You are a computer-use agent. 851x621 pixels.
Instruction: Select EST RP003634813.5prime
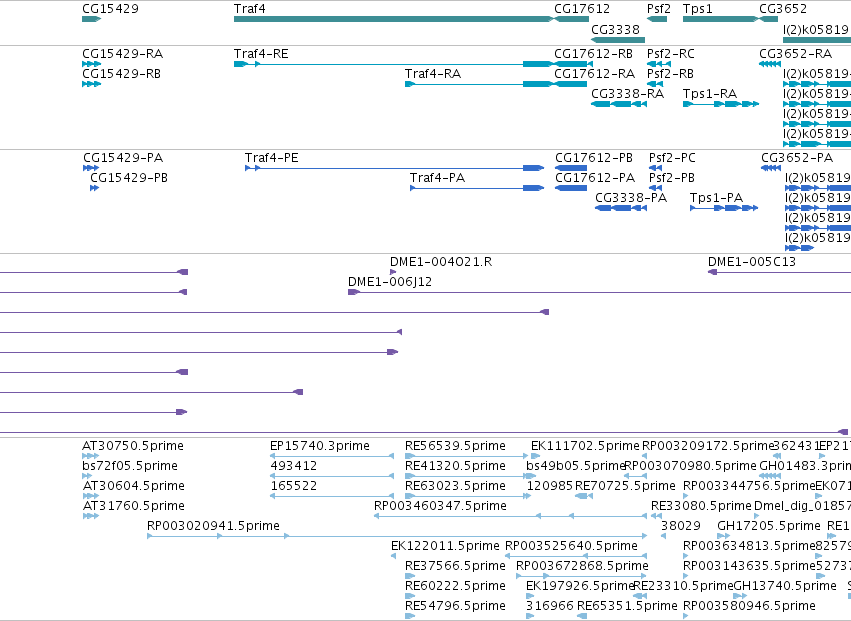[685, 556]
